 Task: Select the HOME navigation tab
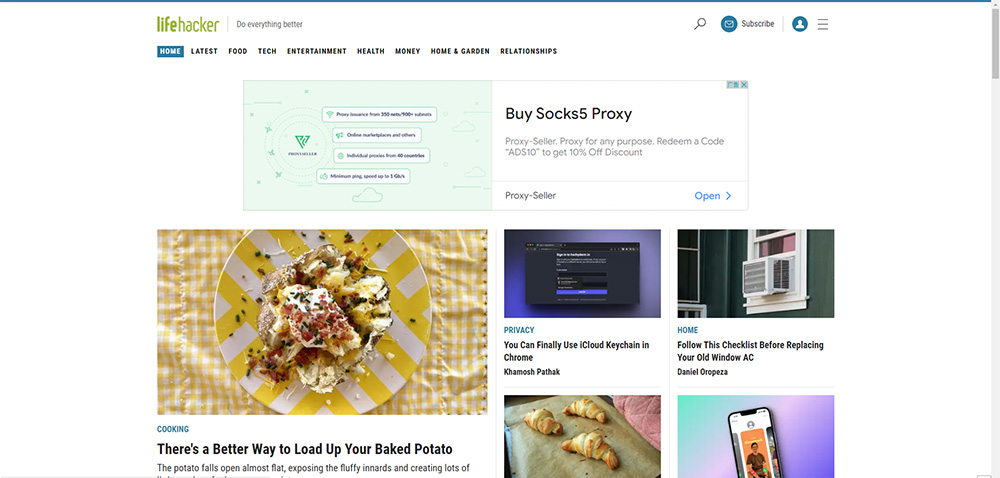coord(170,52)
